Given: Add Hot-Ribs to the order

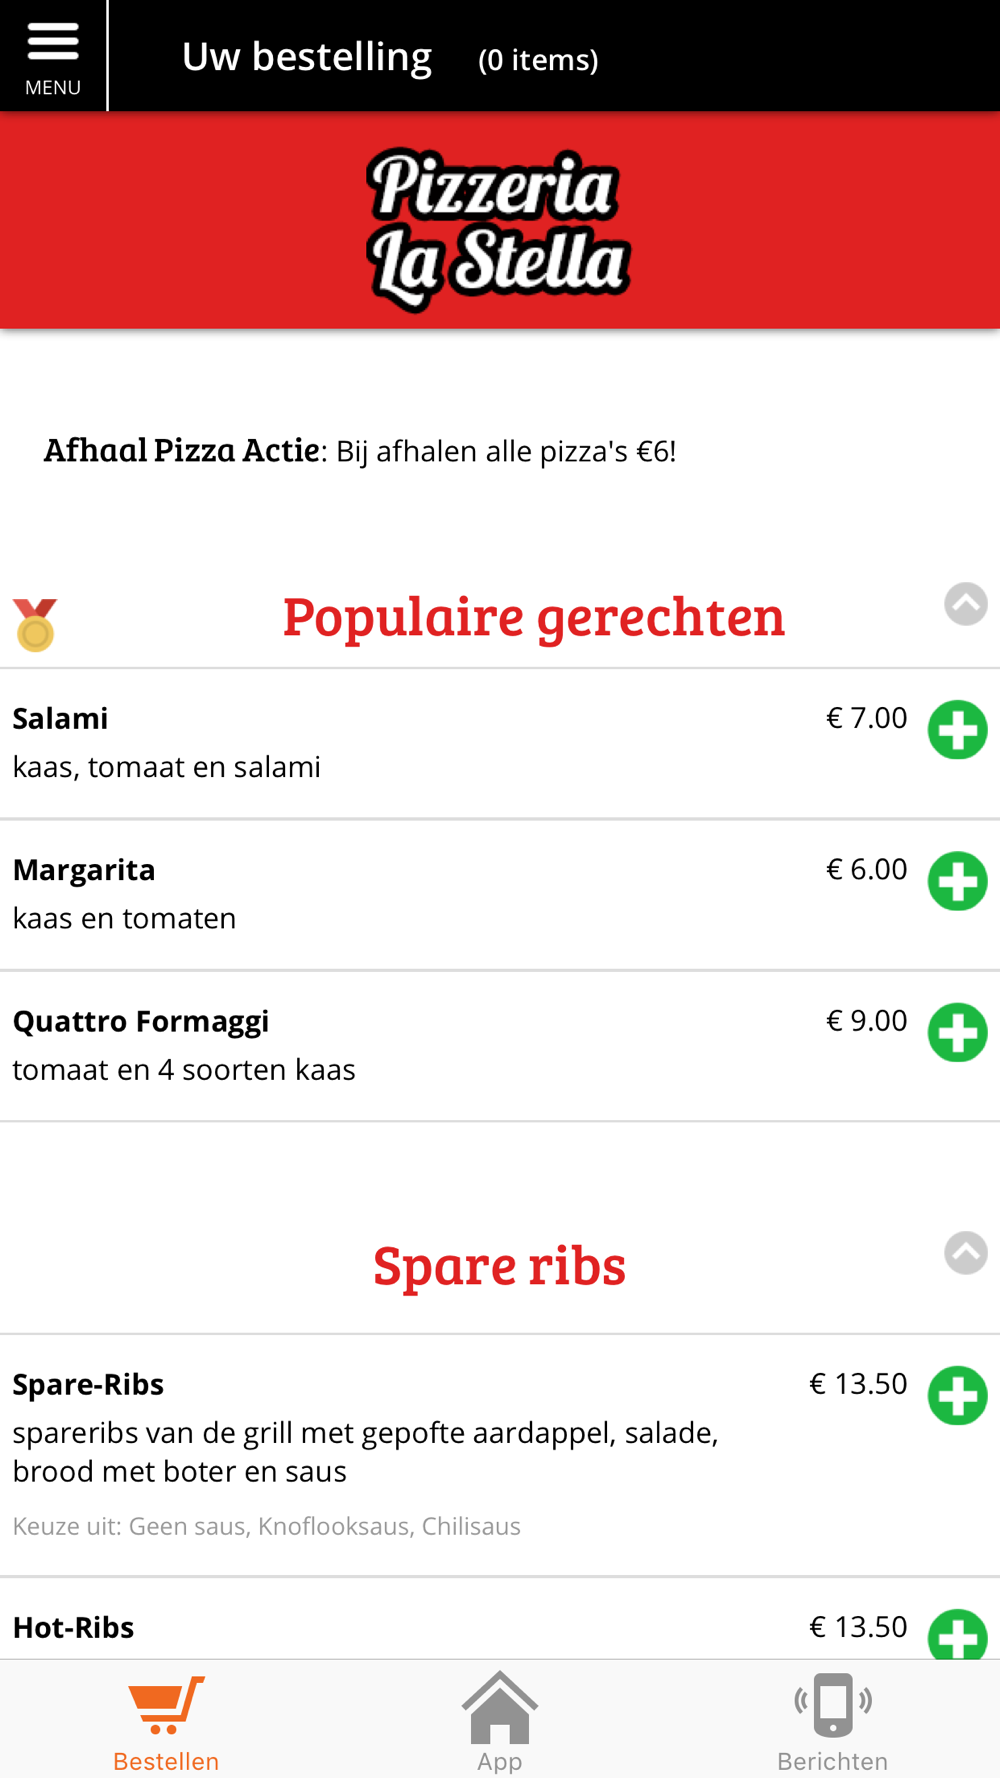Looking at the screenshot, I should click(957, 1635).
